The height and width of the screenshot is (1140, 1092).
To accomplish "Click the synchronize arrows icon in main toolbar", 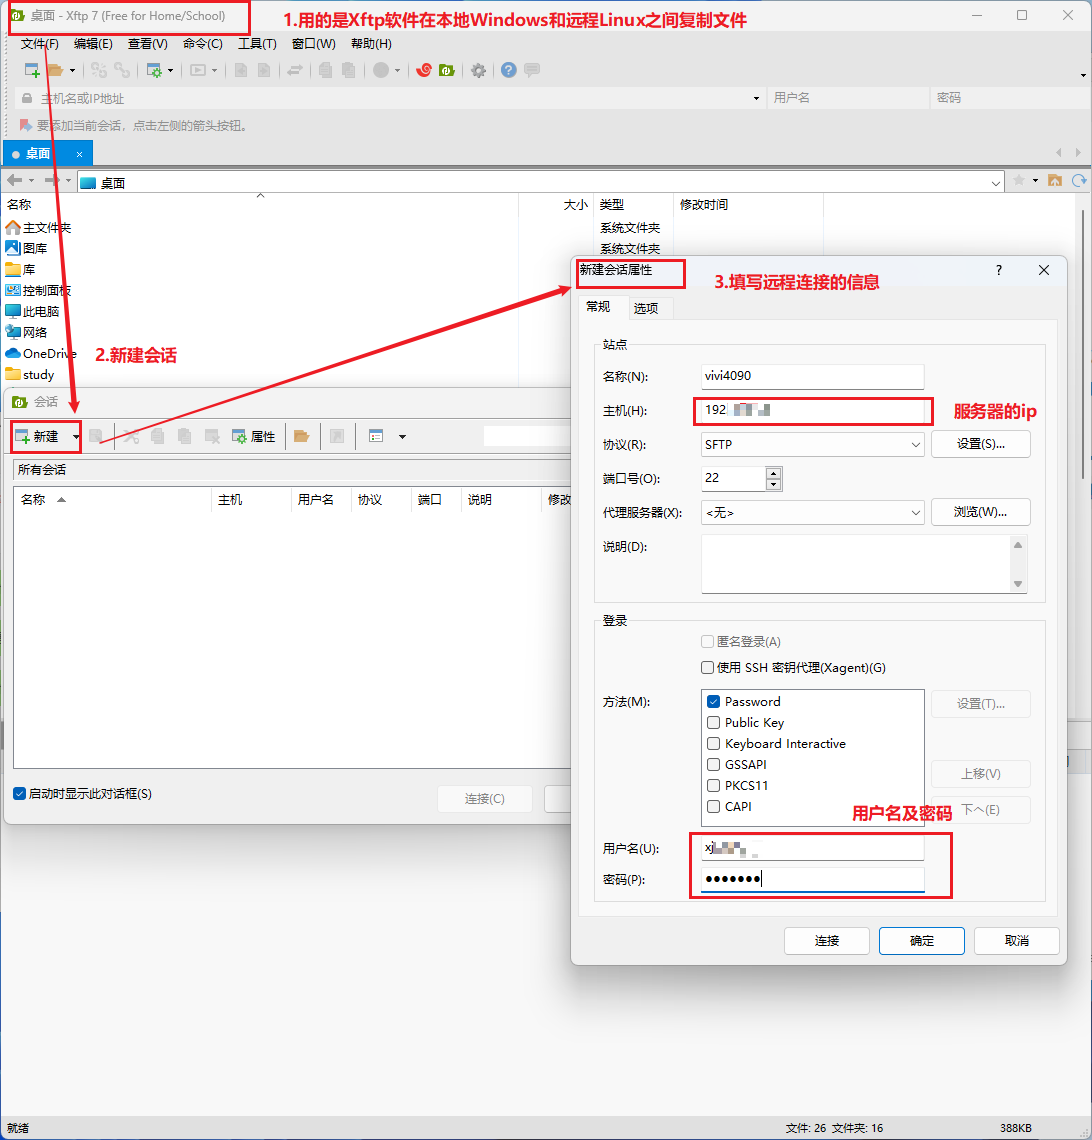I will 294,71.
